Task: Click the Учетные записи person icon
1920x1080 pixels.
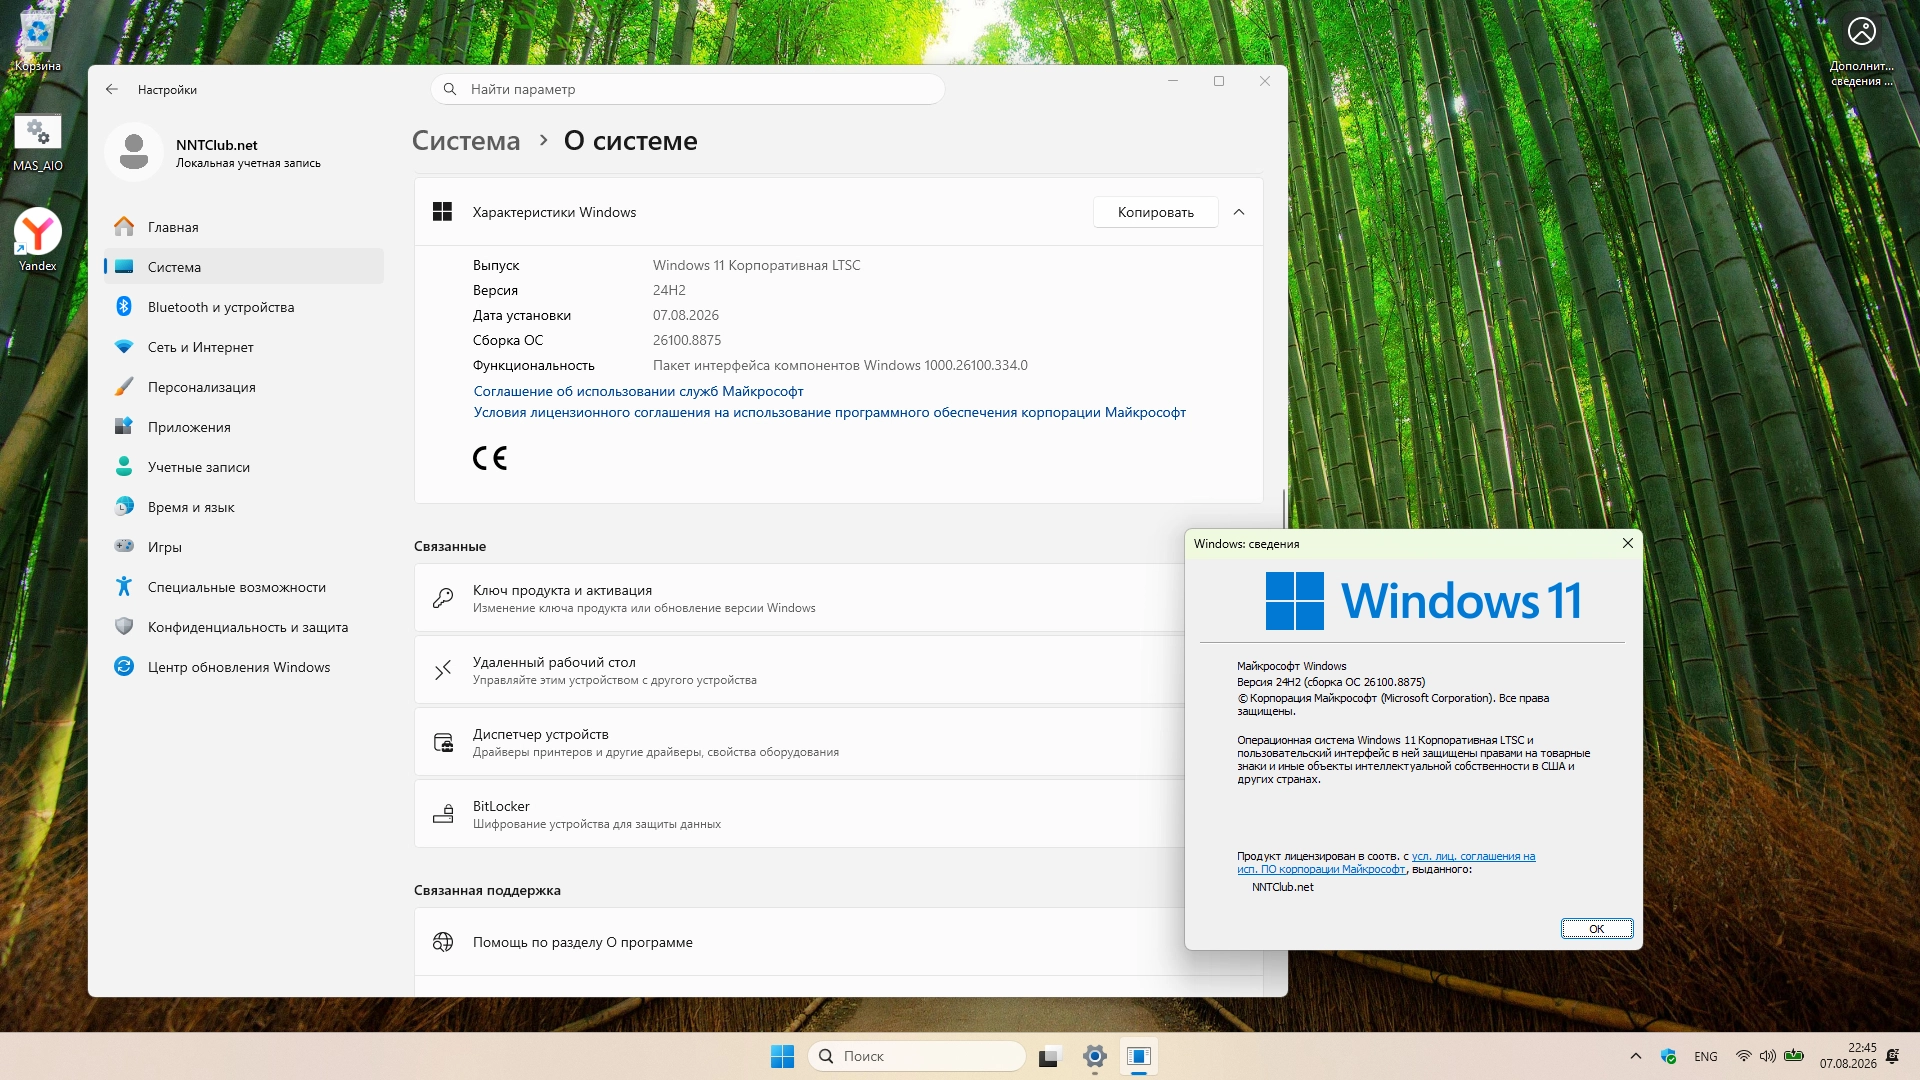Action: pyautogui.click(x=124, y=467)
